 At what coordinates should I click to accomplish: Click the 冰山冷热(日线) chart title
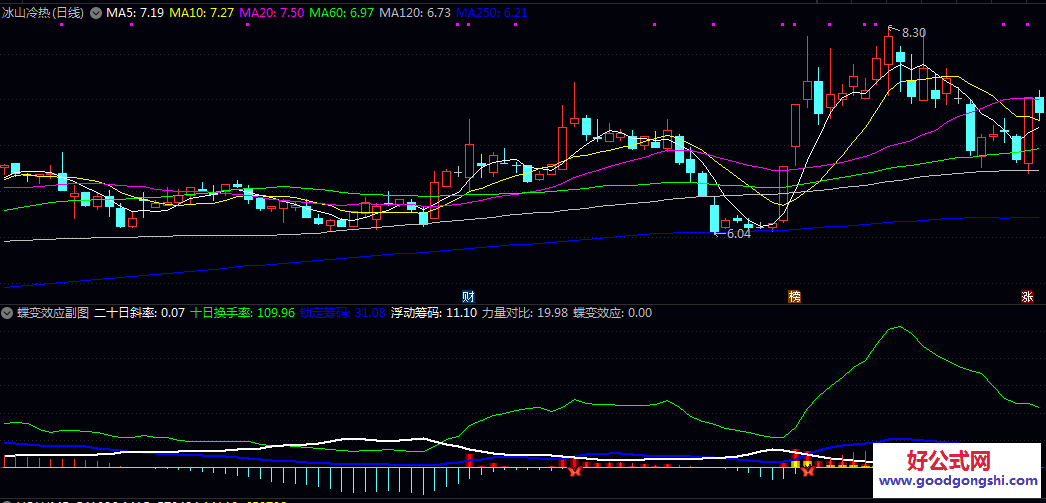coord(43,13)
